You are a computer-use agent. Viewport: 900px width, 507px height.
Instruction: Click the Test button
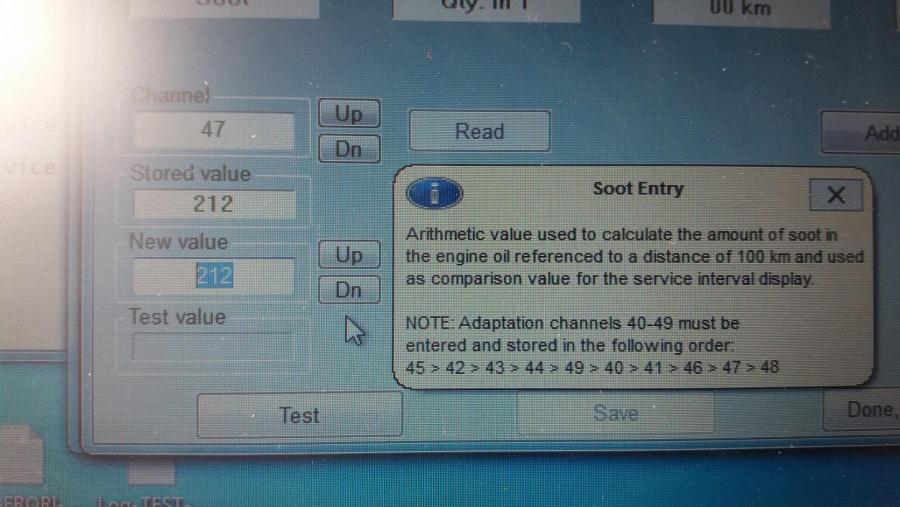point(299,415)
